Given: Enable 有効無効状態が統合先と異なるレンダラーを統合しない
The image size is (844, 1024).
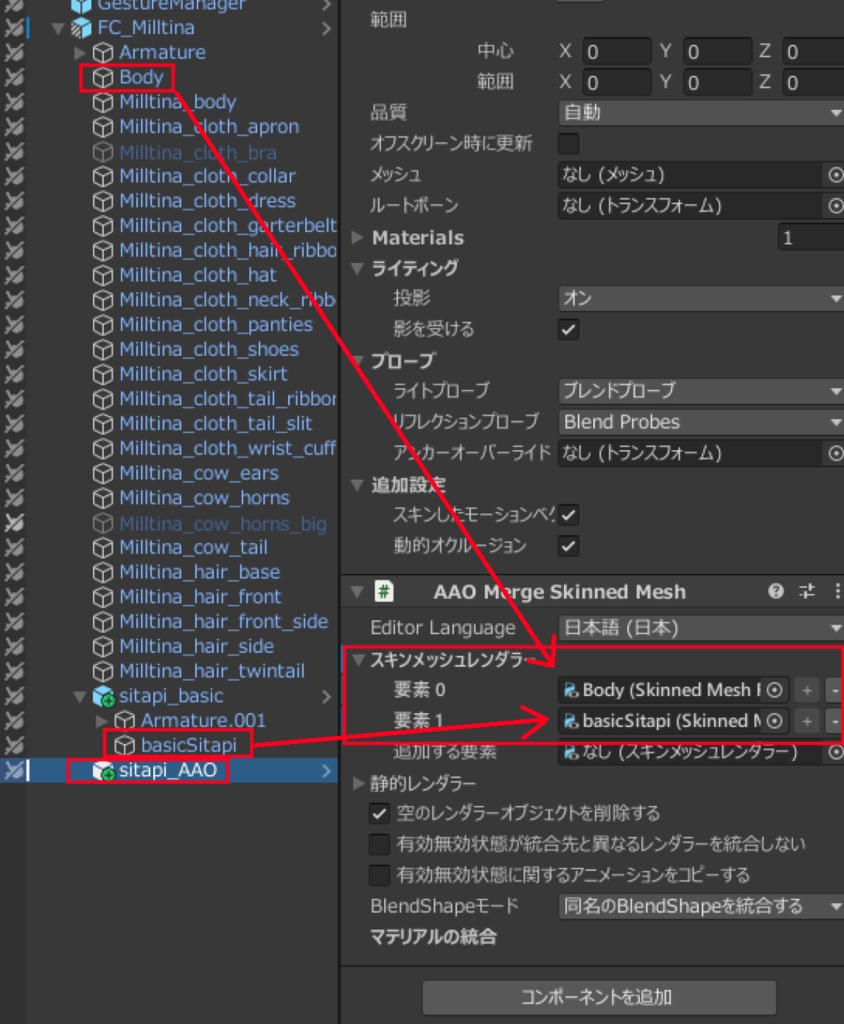Looking at the screenshot, I should (379, 844).
